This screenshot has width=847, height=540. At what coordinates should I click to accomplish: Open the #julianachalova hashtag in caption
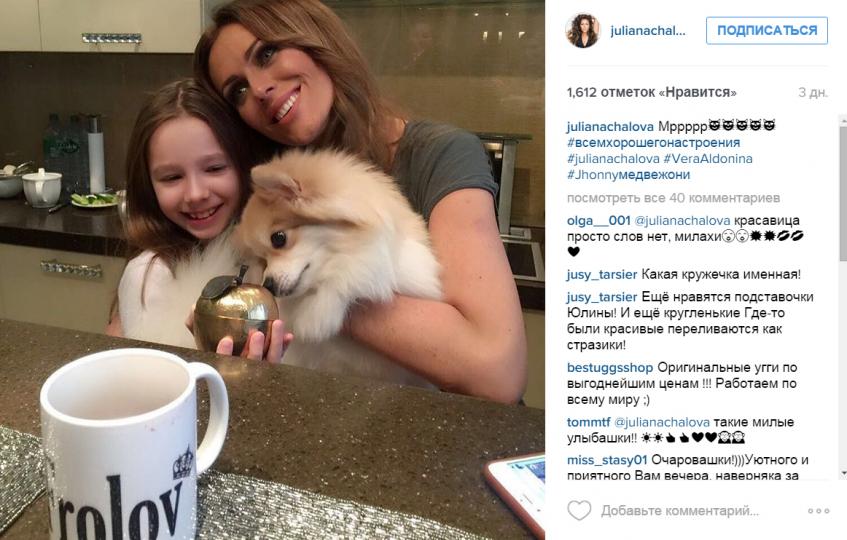[x=613, y=159]
